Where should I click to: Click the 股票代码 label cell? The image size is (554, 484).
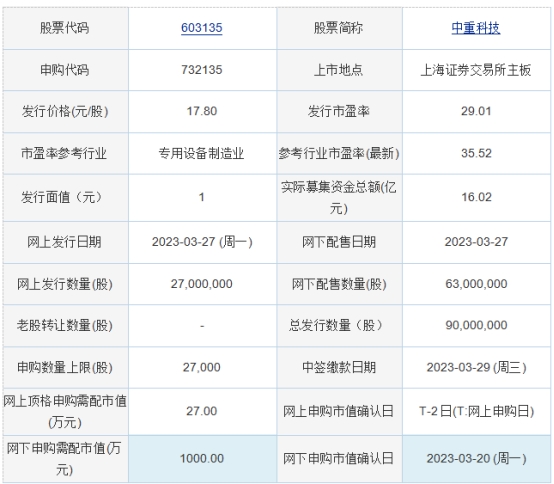point(65,29)
